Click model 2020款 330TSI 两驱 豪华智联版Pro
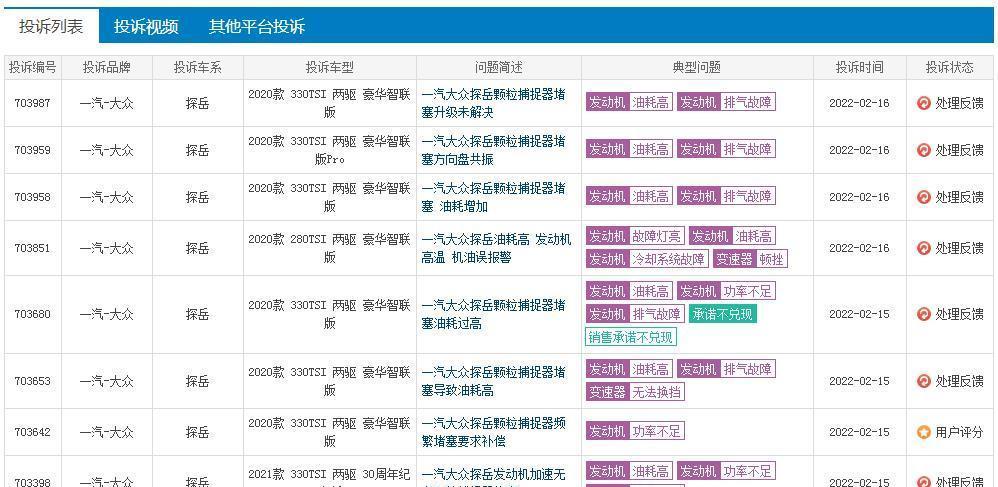This screenshot has height=487, width=998. coord(330,150)
